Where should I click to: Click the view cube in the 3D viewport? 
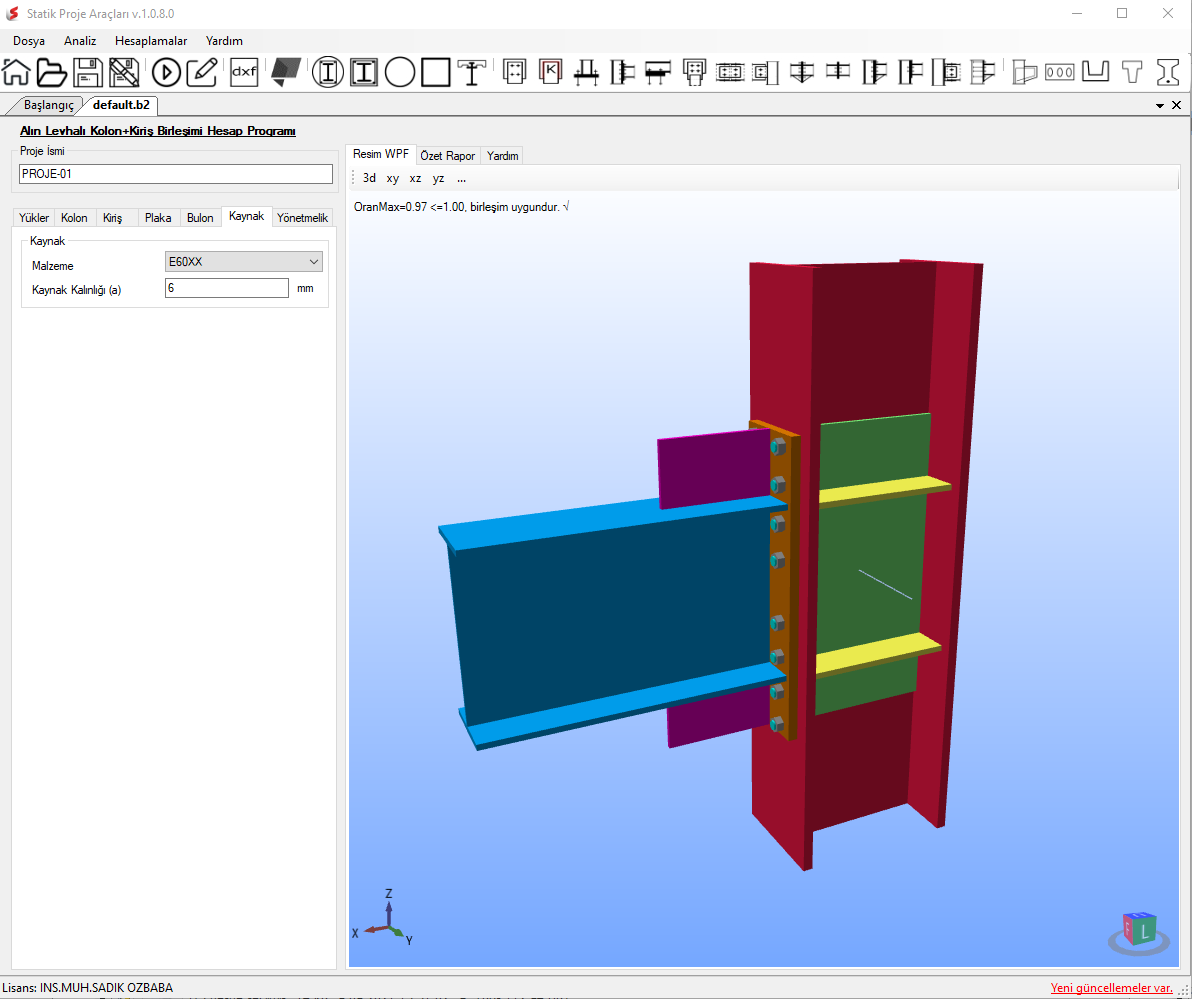coord(1139,932)
